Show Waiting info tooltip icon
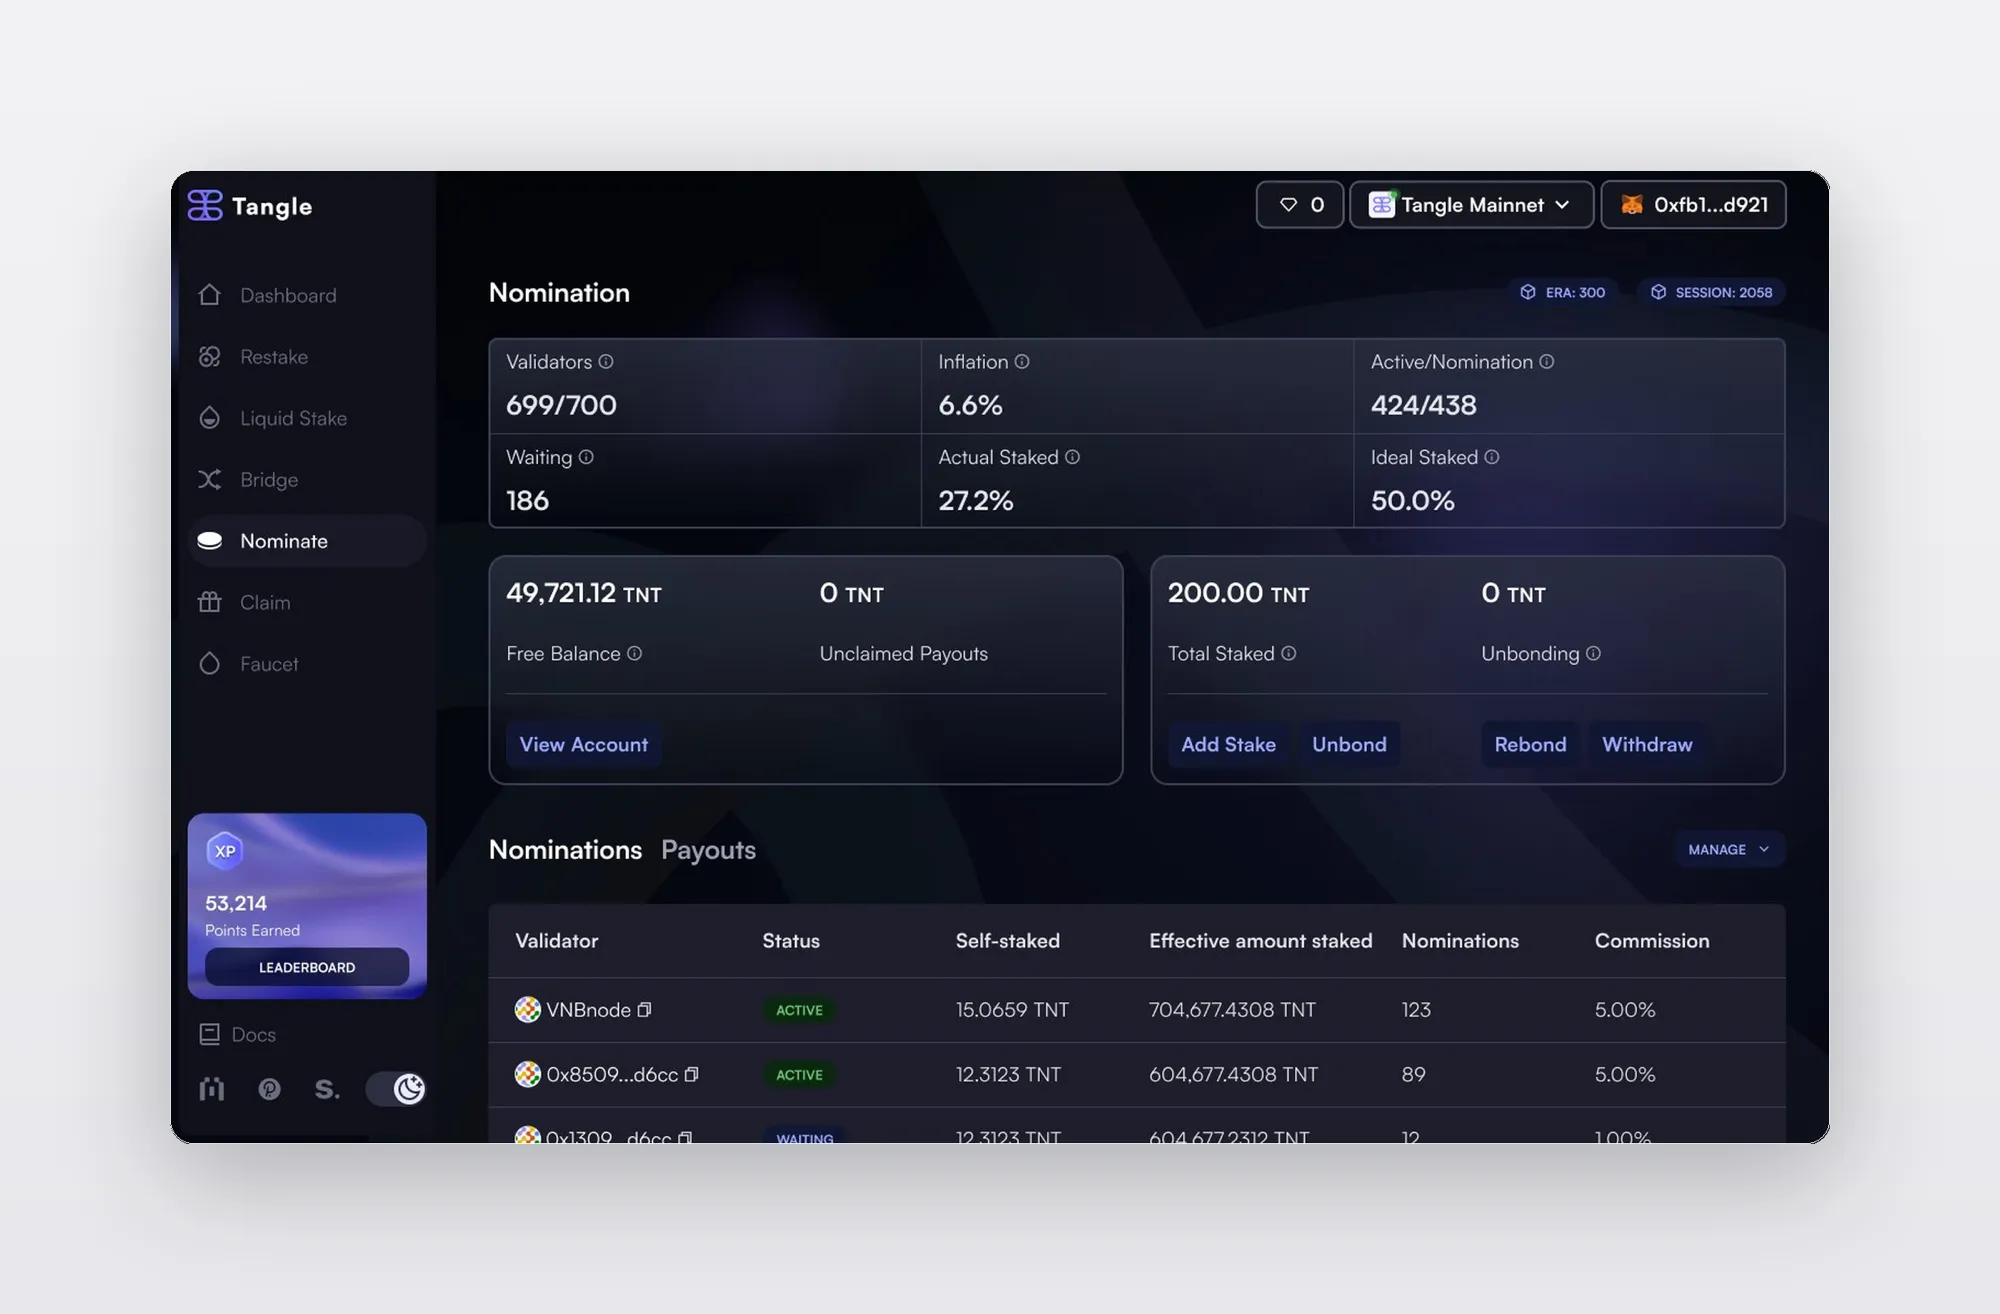 click(x=586, y=457)
